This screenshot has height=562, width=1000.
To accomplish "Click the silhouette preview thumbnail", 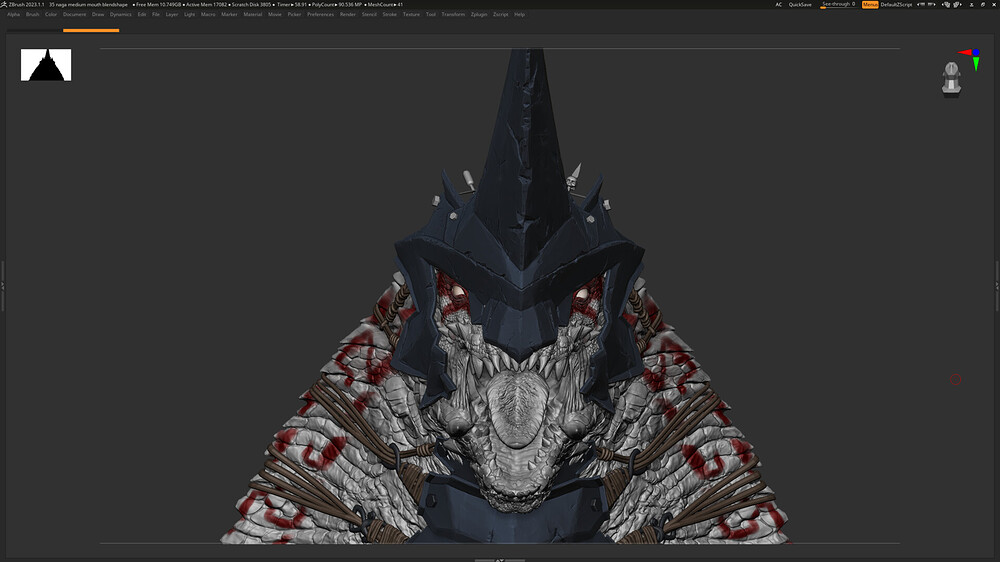I will coord(46,65).
